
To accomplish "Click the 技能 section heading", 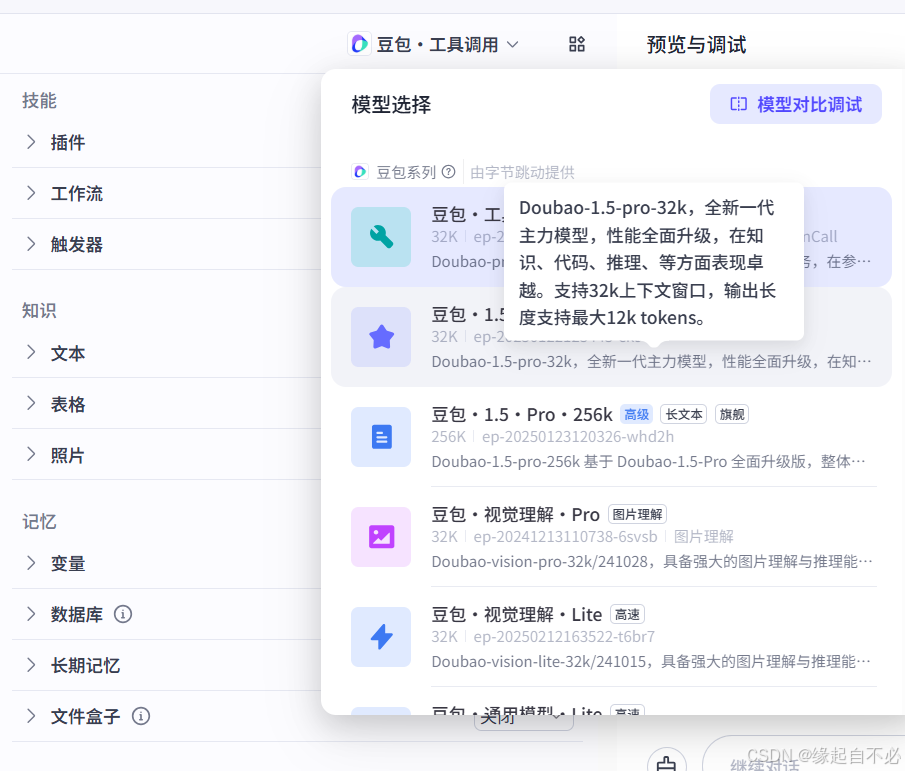I will 39,100.
